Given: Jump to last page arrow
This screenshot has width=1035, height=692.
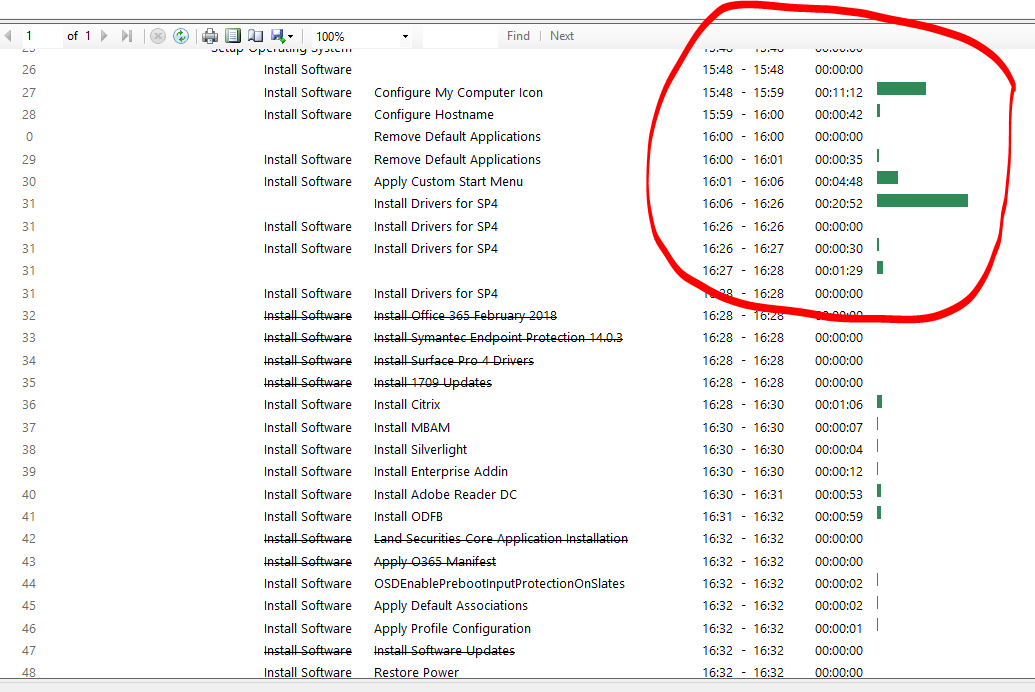Looking at the screenshot, I should coord(127,36).
